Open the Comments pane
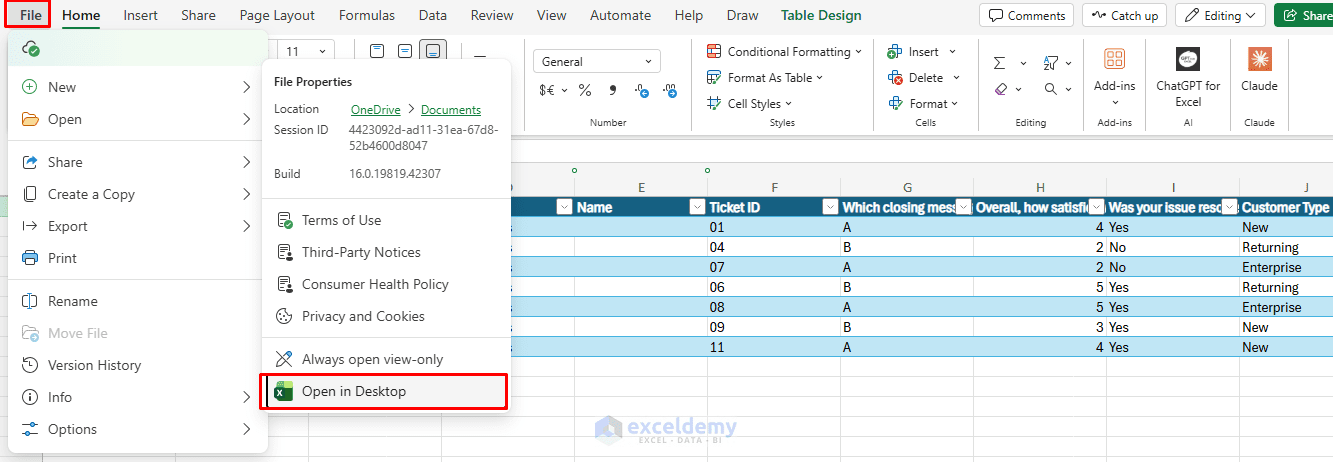The width and height of the screenshot is (1333, 462). pyautogui.click(x=1027, y=15)
